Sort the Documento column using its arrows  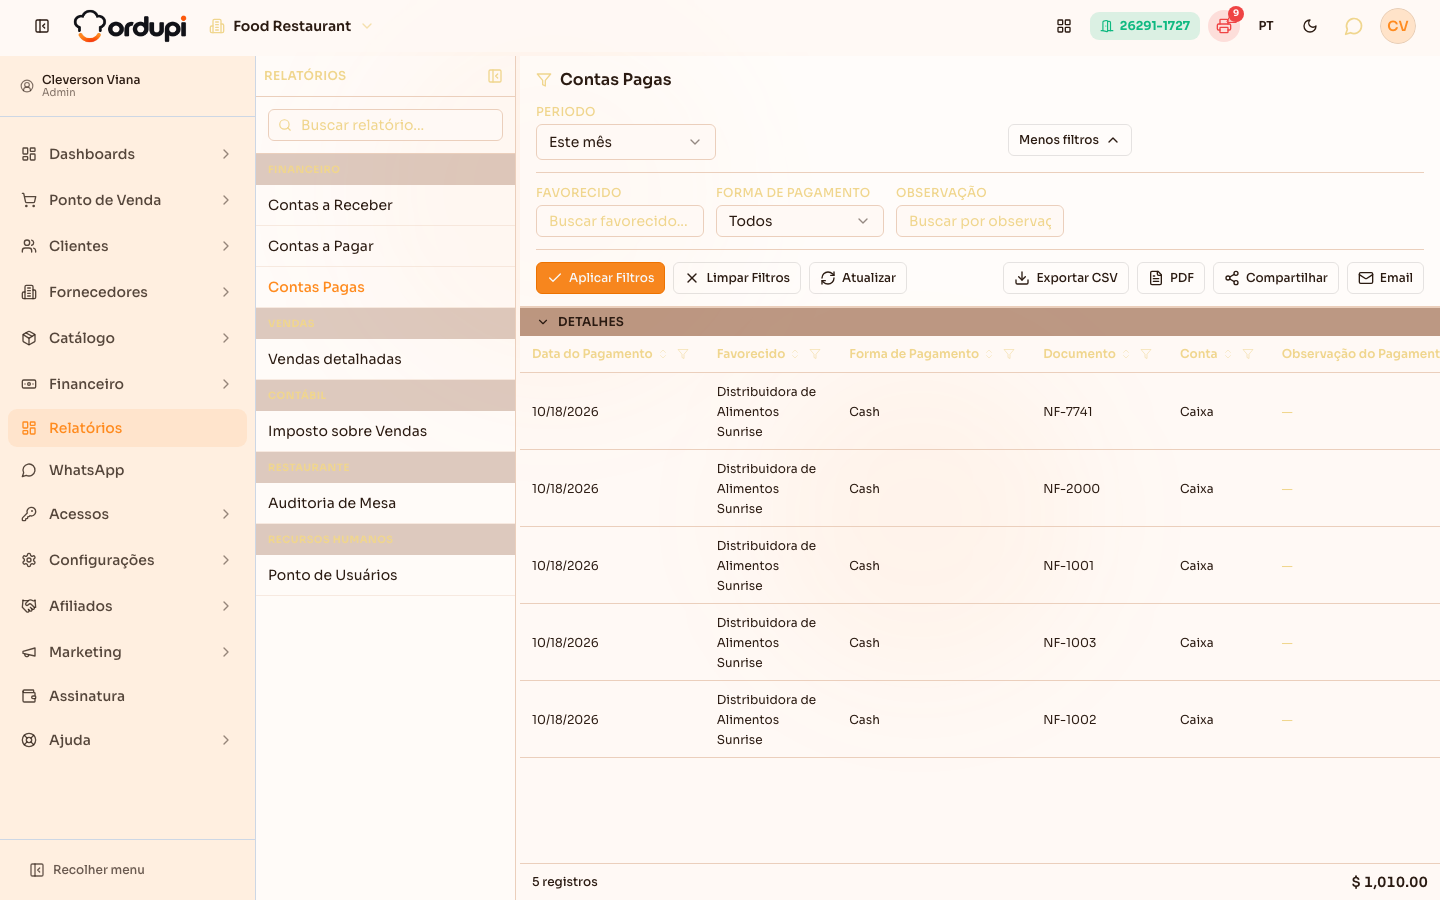[1126, 354]
